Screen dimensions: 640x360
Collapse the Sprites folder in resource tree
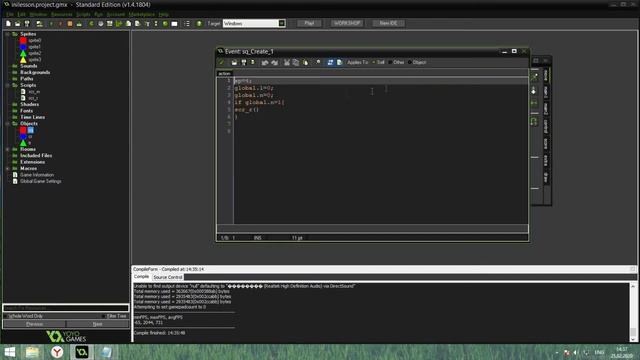(7, 34)
